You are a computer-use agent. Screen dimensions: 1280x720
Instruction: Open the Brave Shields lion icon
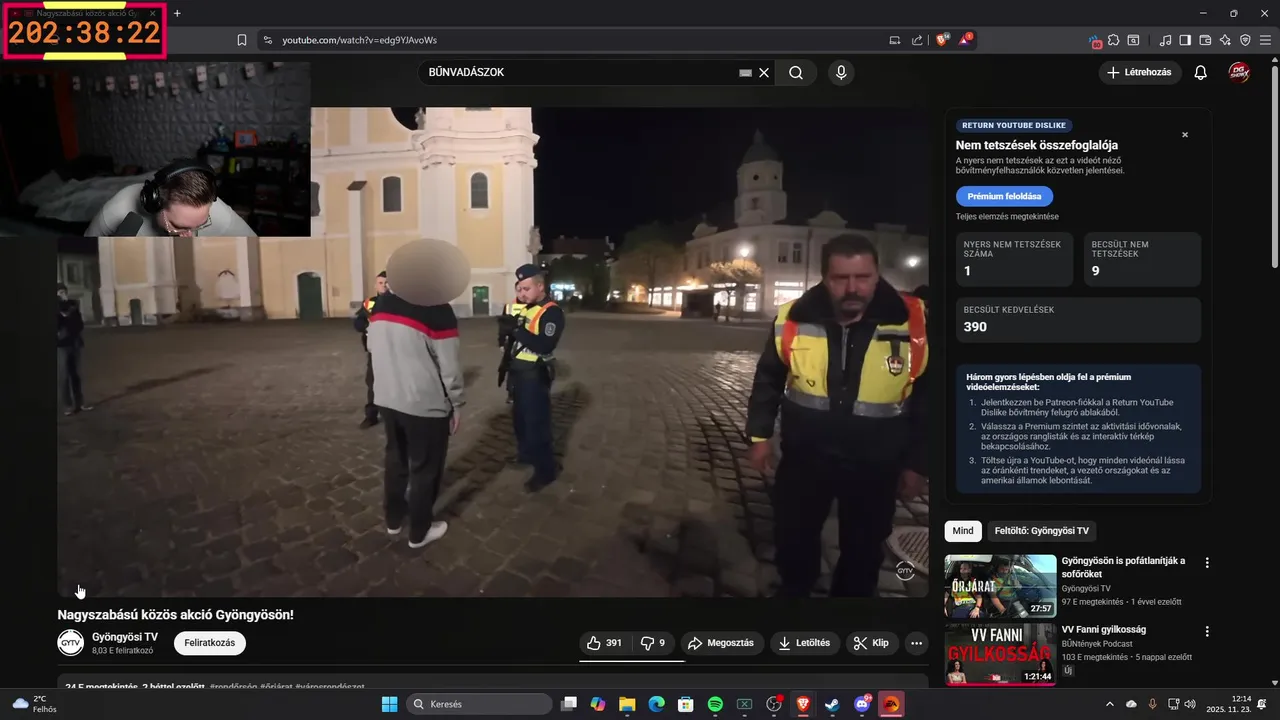coord(942,40)
